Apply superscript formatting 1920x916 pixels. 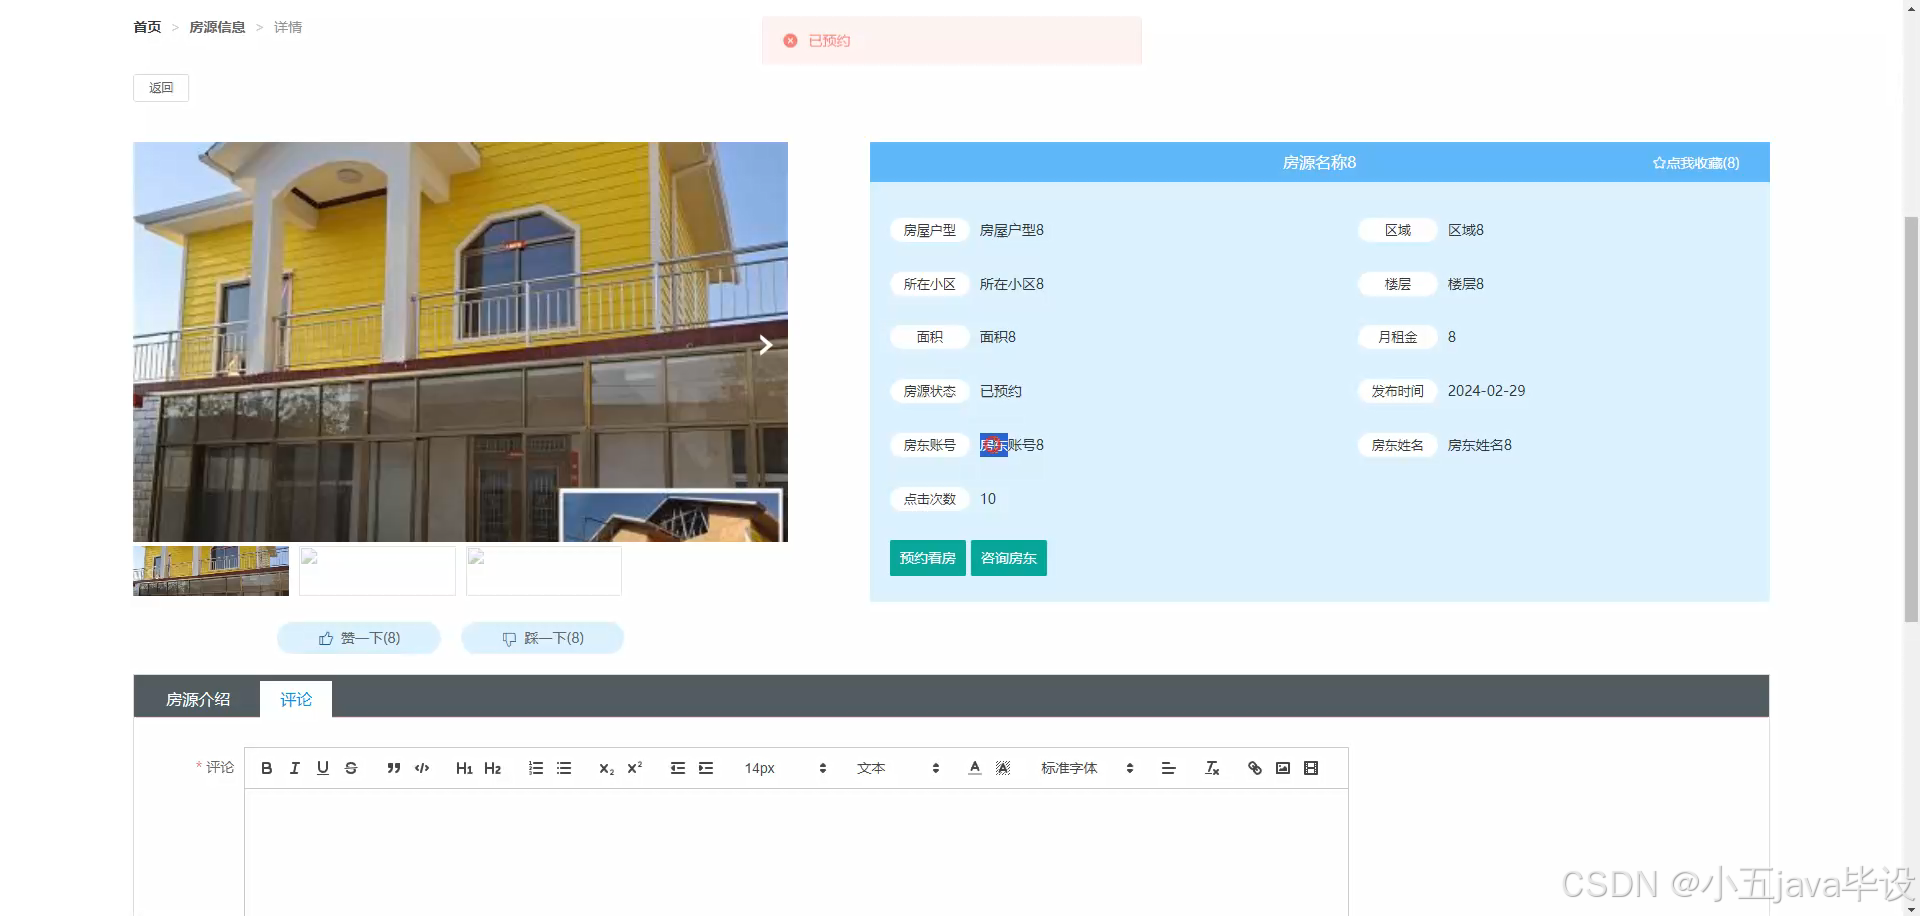634,768
